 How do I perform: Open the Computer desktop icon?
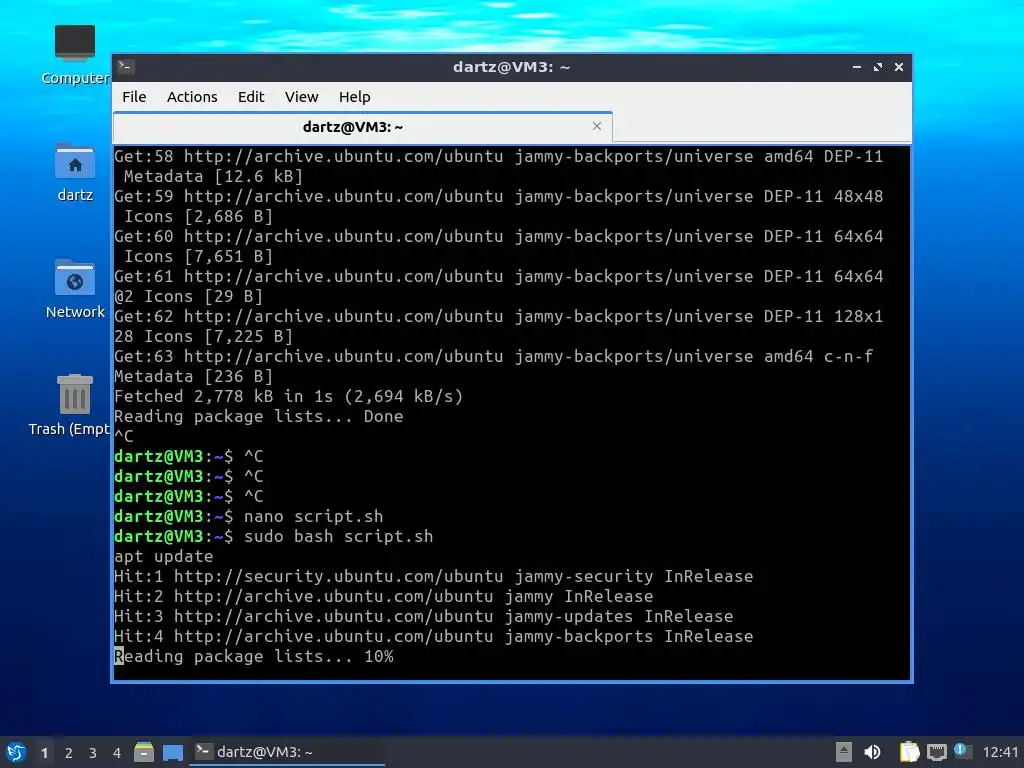74,55
